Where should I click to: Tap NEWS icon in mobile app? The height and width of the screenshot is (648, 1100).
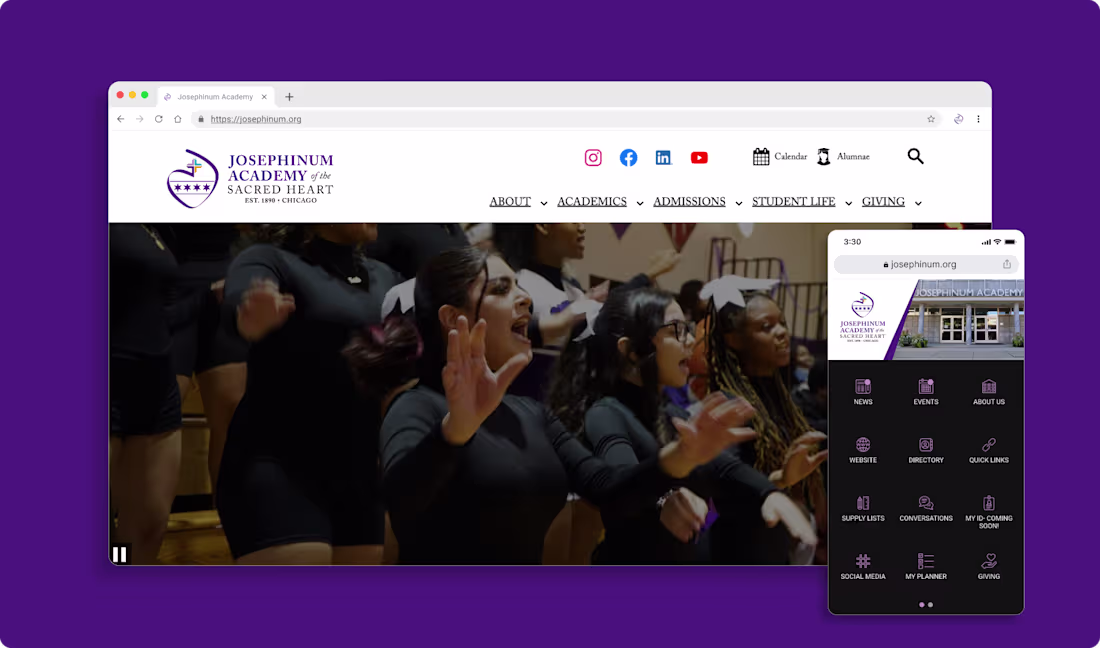(x=863, y=386)
